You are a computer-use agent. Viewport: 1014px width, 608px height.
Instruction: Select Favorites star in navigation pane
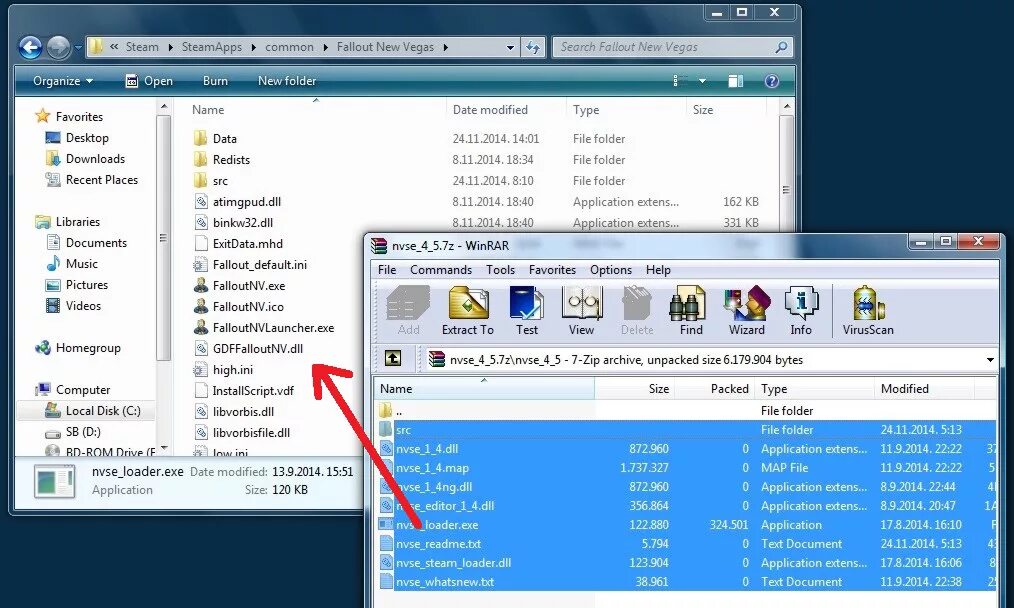coord(43,116)
